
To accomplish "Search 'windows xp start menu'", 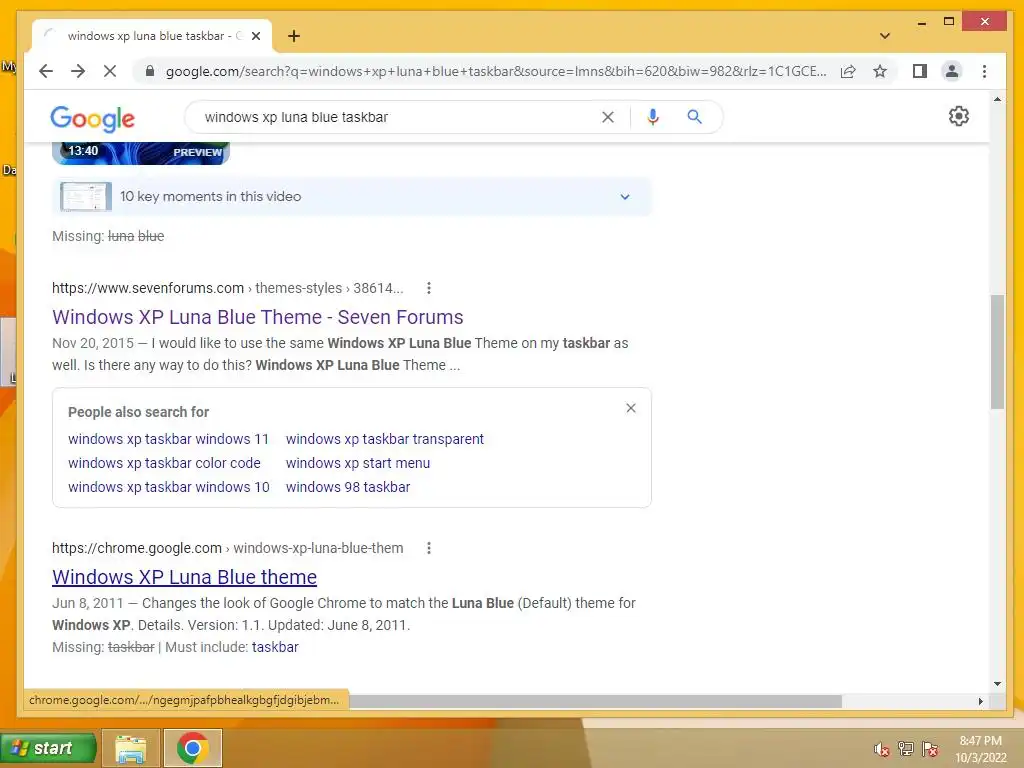I will 358,463.
